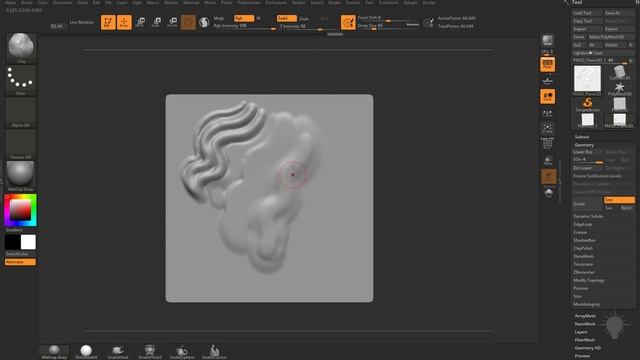Open the Texture Off selector
Viewport: 640px width, 360px height.
21,144
